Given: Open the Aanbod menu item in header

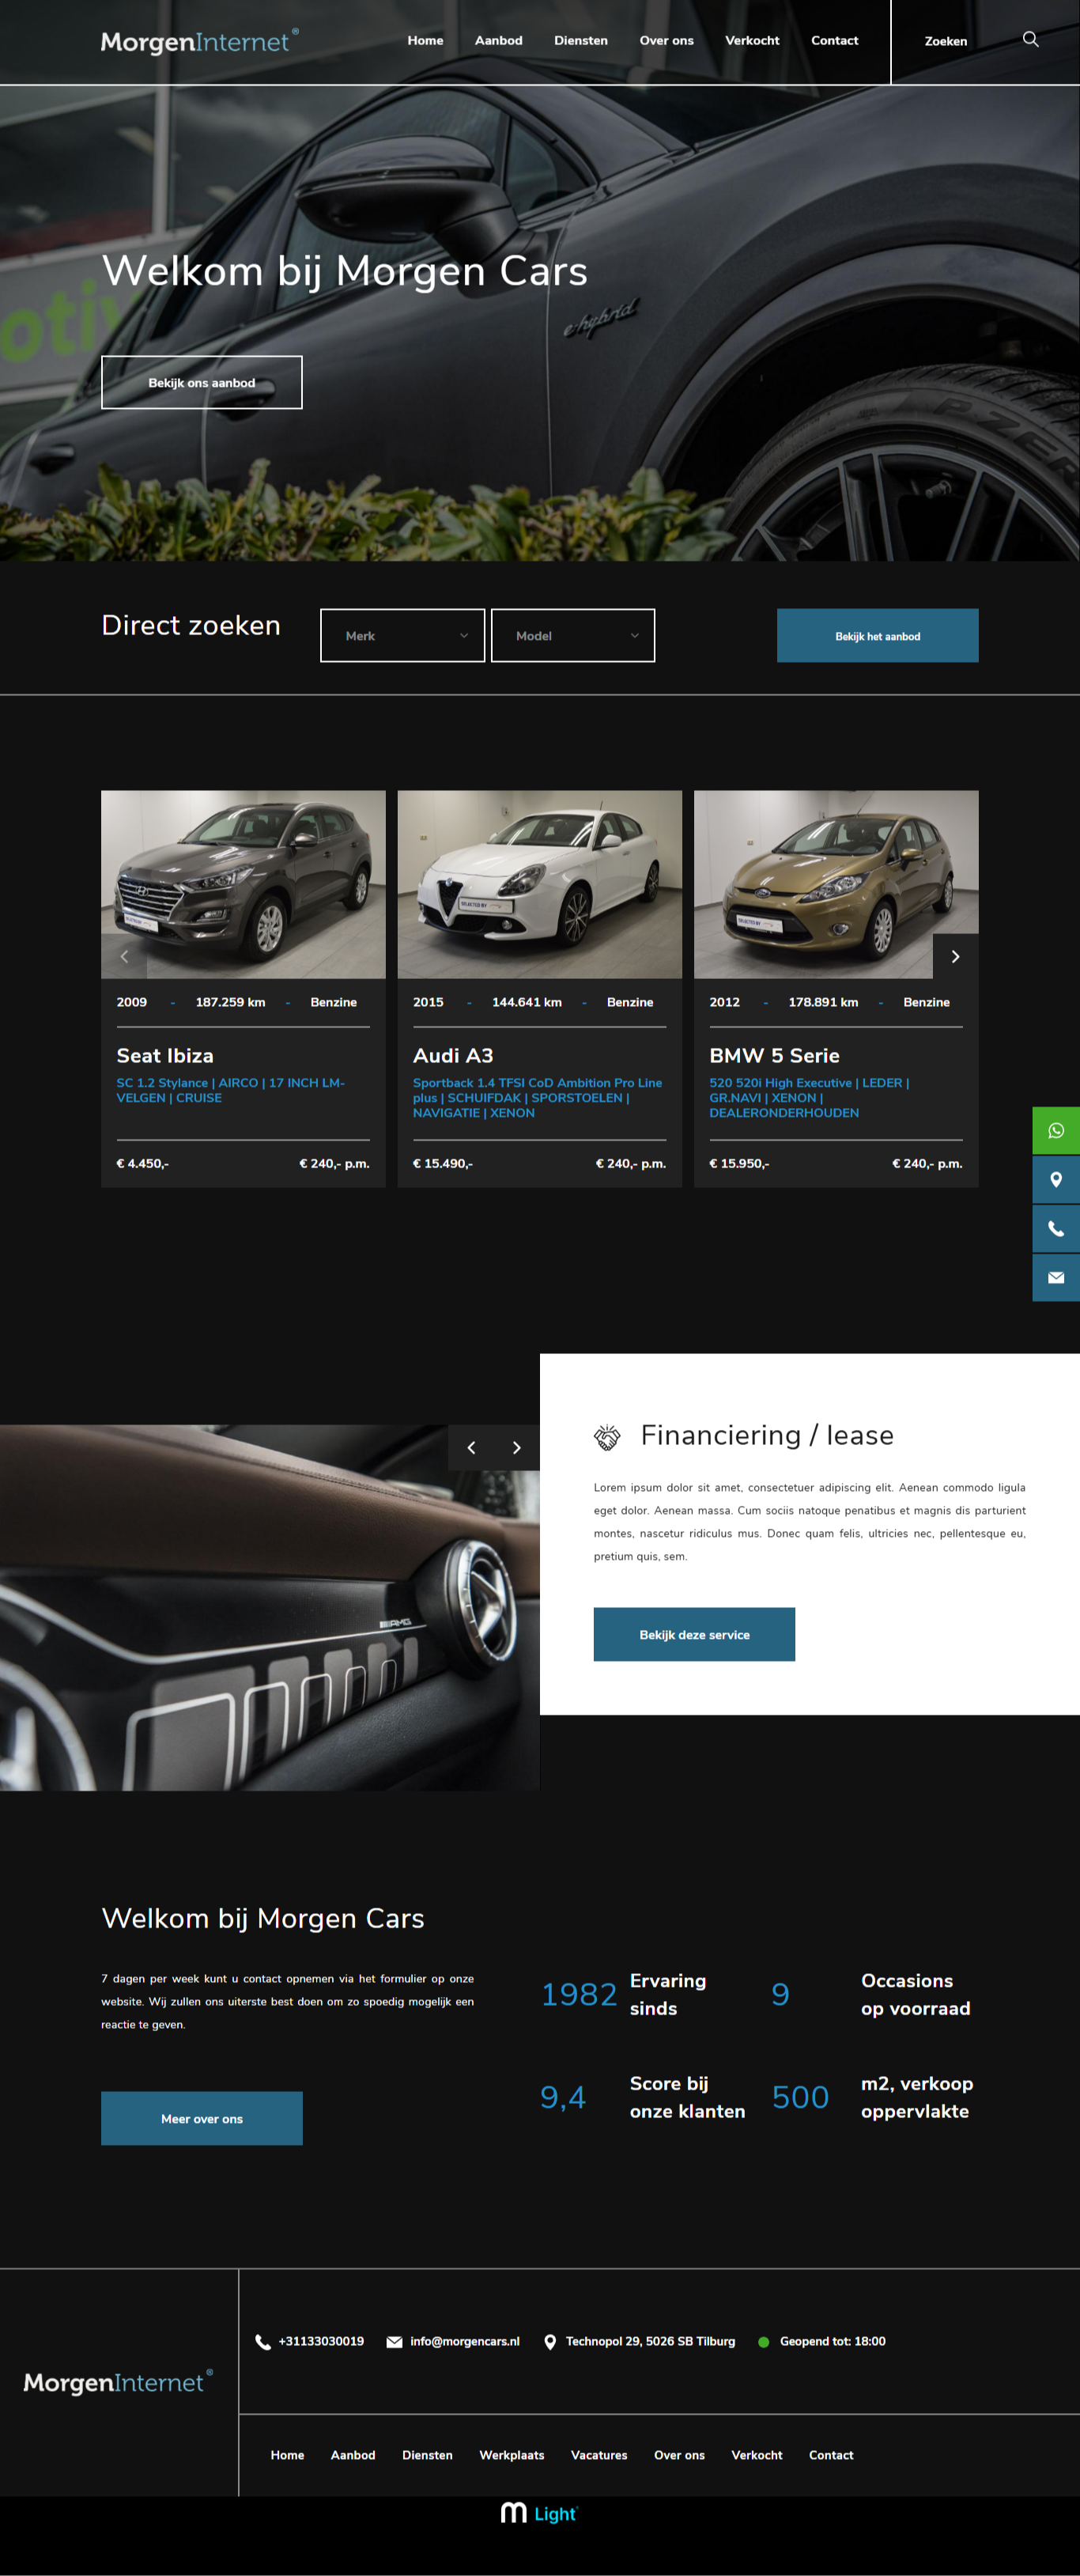Looking at the screenshot, I should 498,41.
